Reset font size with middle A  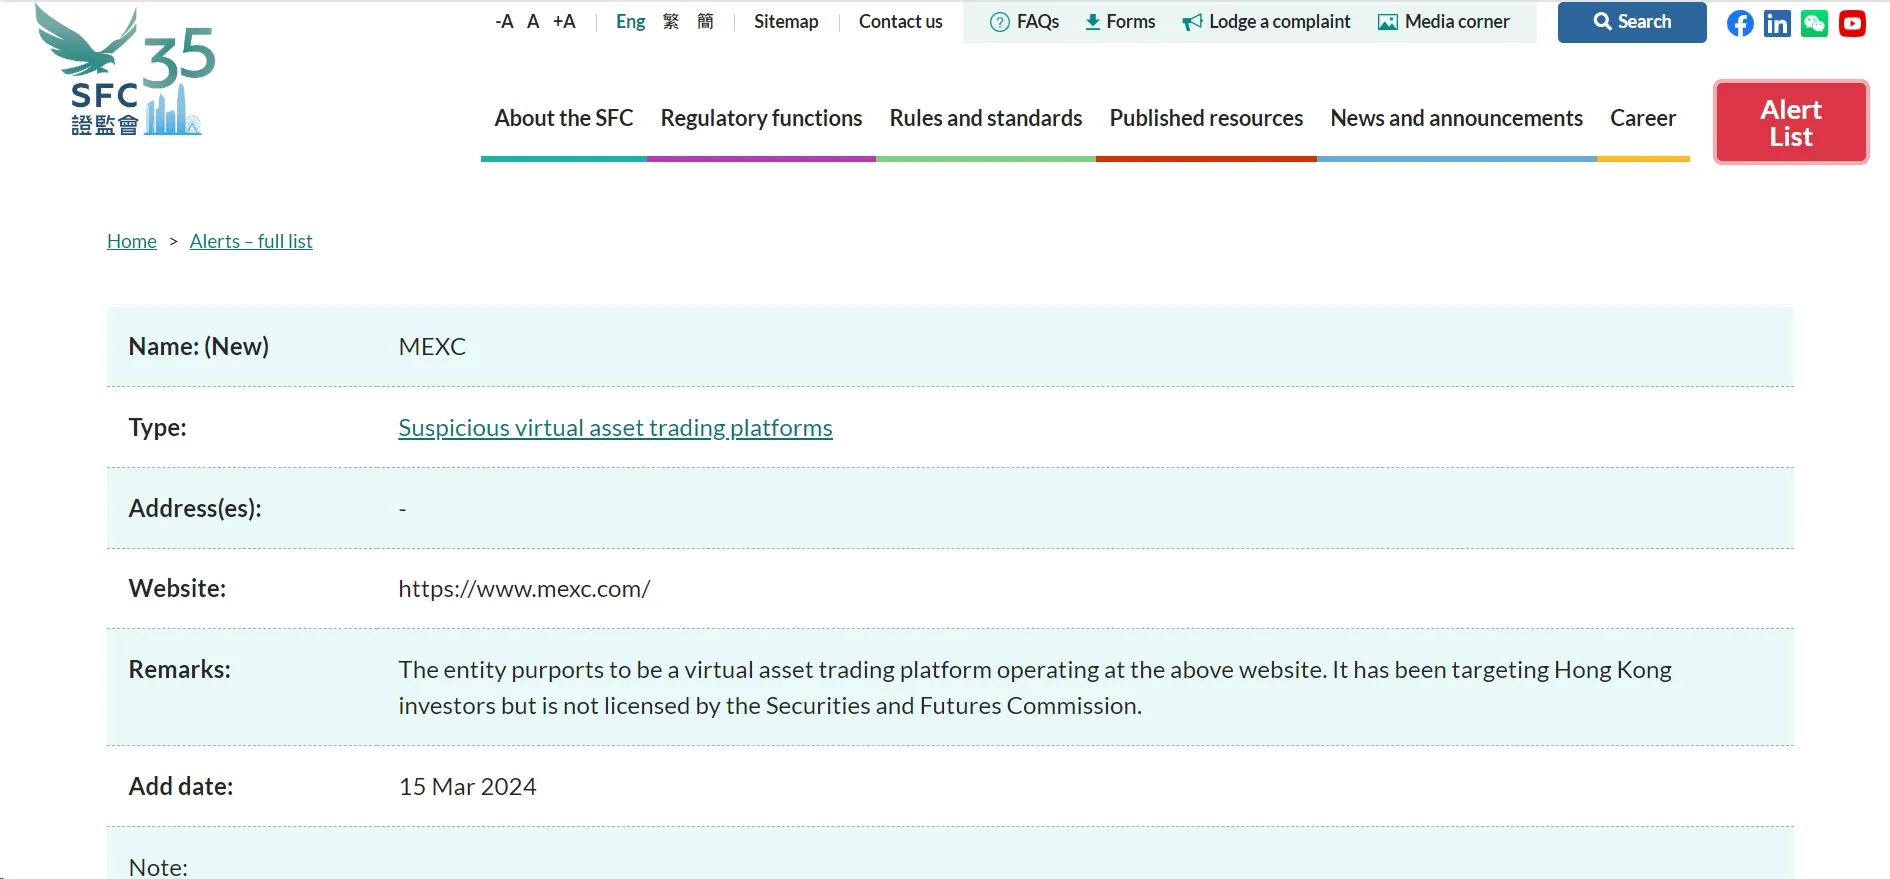pyautogui.click(x=533, y=21)
